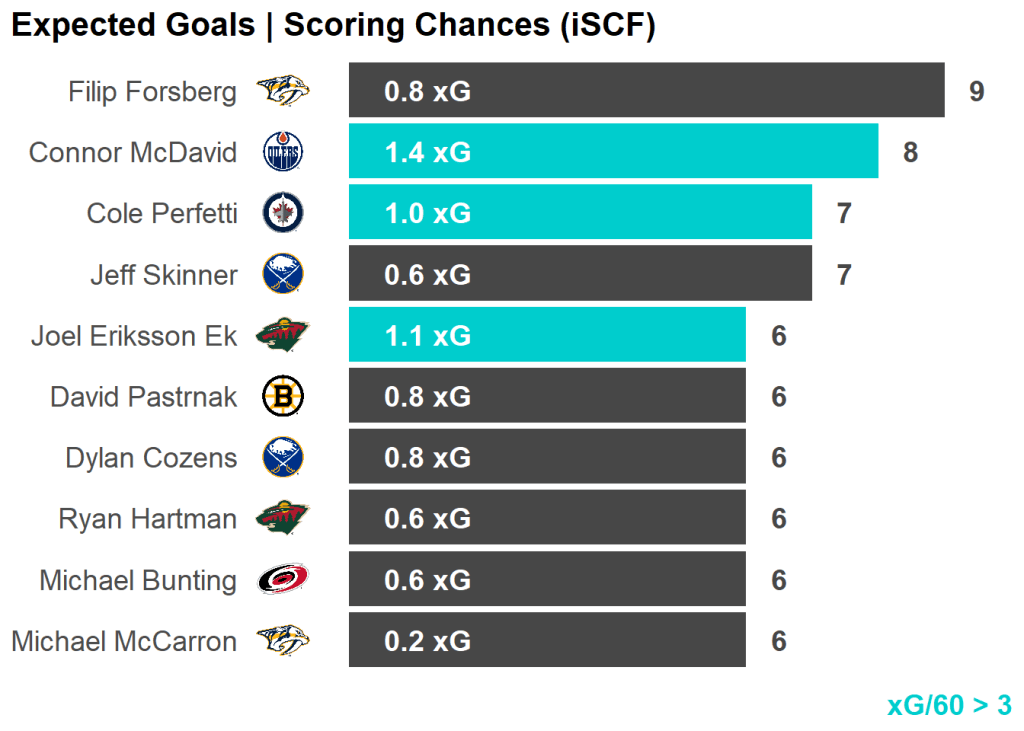The width and height of the screenshot is (1024, 731).
Task: Click Joel Eriksson Ek's 1.1 xG bar
Action: [x=547, y=335]
